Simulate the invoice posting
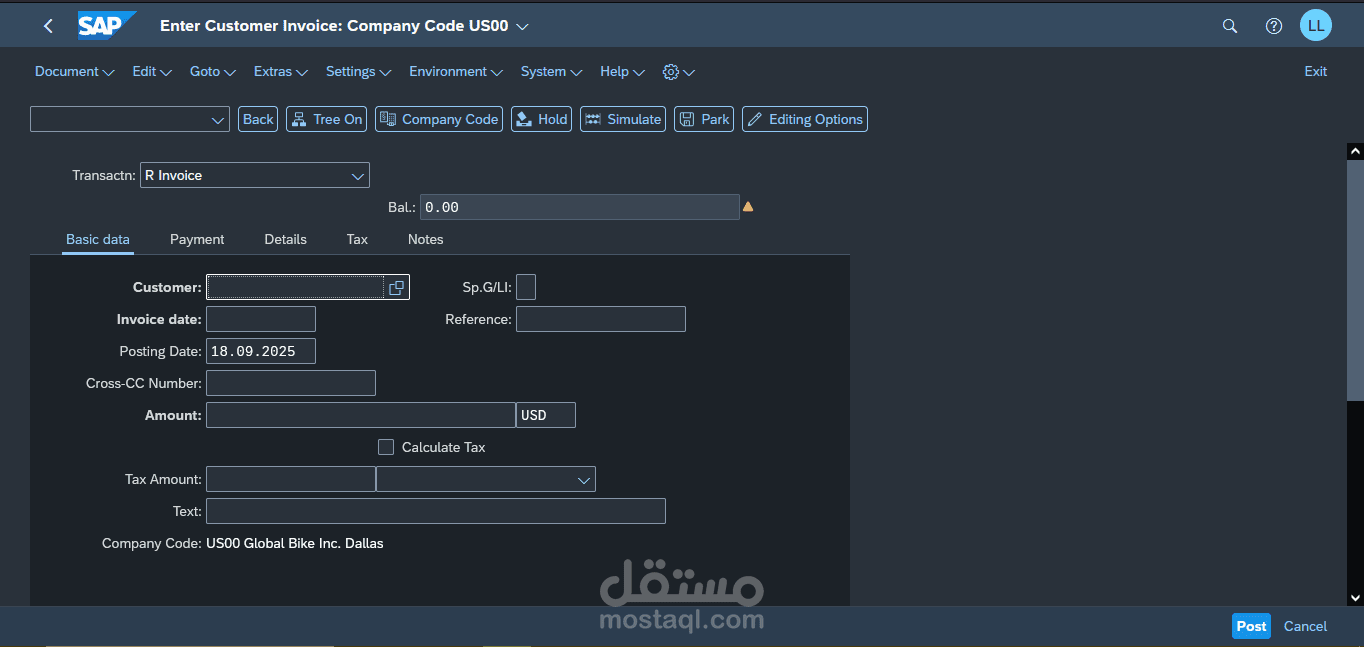The height and width of the screenshot is (647, 1364). 623,119
